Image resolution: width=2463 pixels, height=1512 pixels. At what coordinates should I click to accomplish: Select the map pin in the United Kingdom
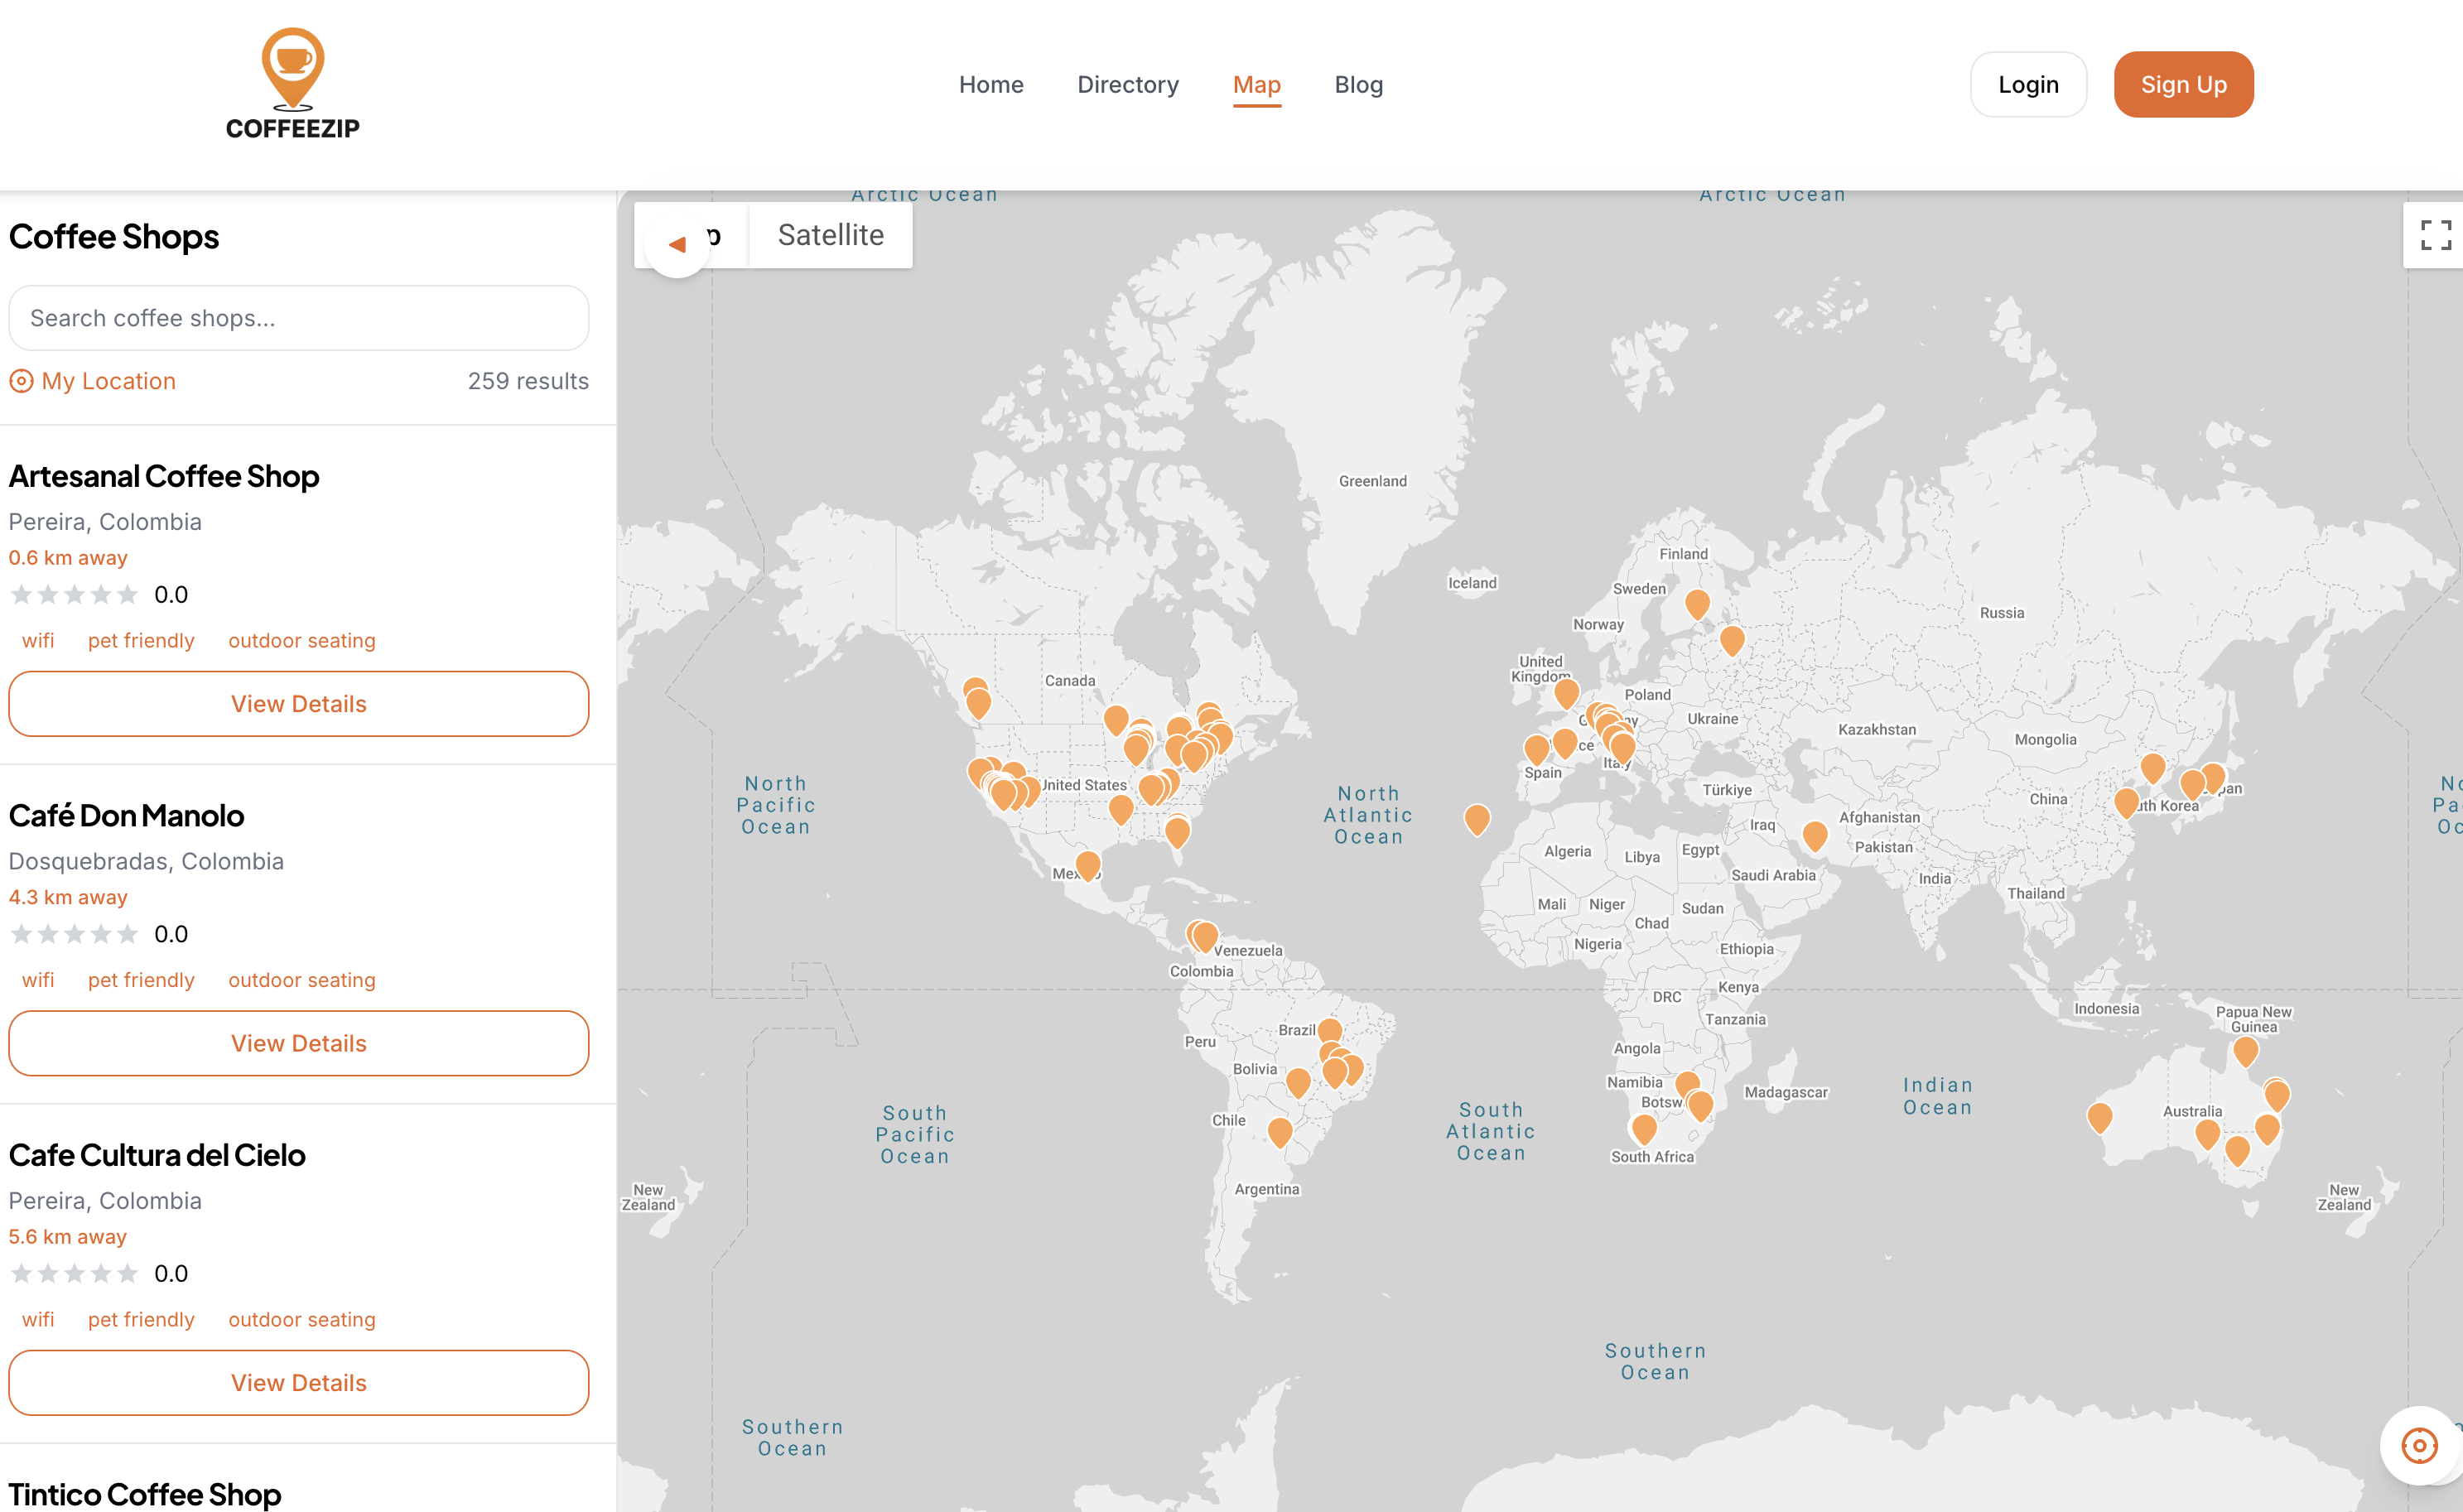pyautogui.click(x=1567, y=693)
